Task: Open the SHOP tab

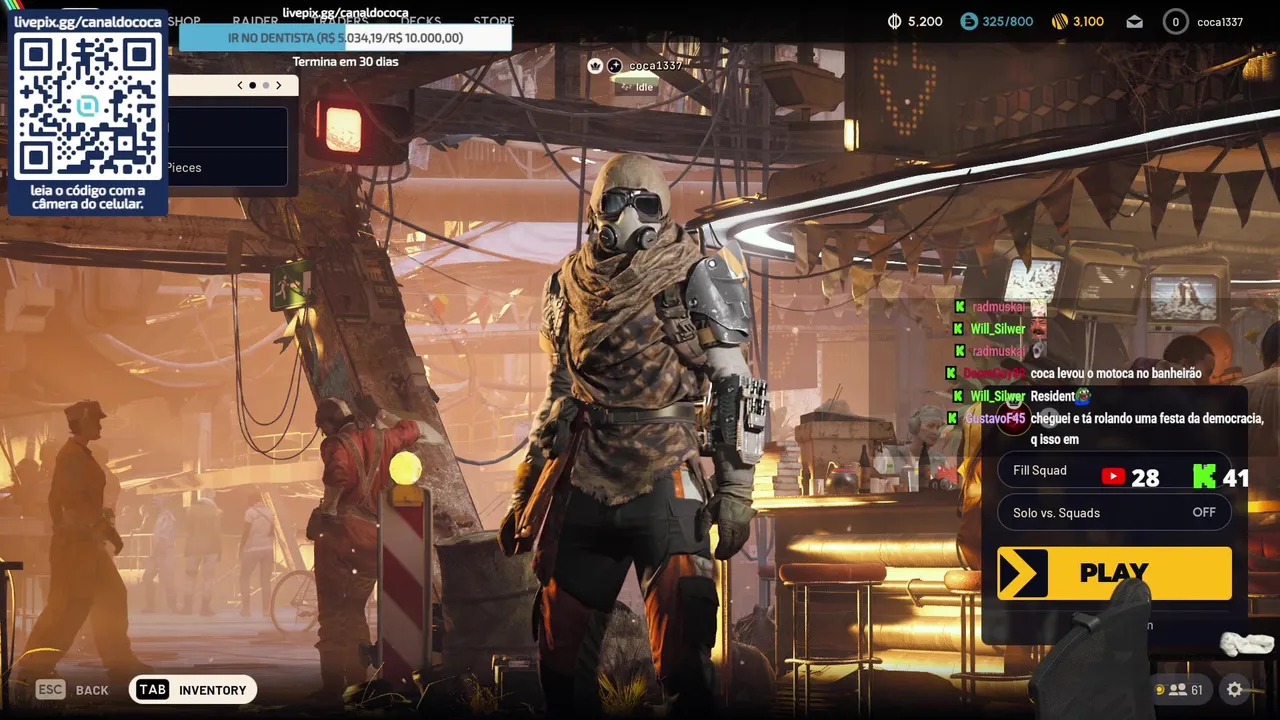Action: point(184,21)
